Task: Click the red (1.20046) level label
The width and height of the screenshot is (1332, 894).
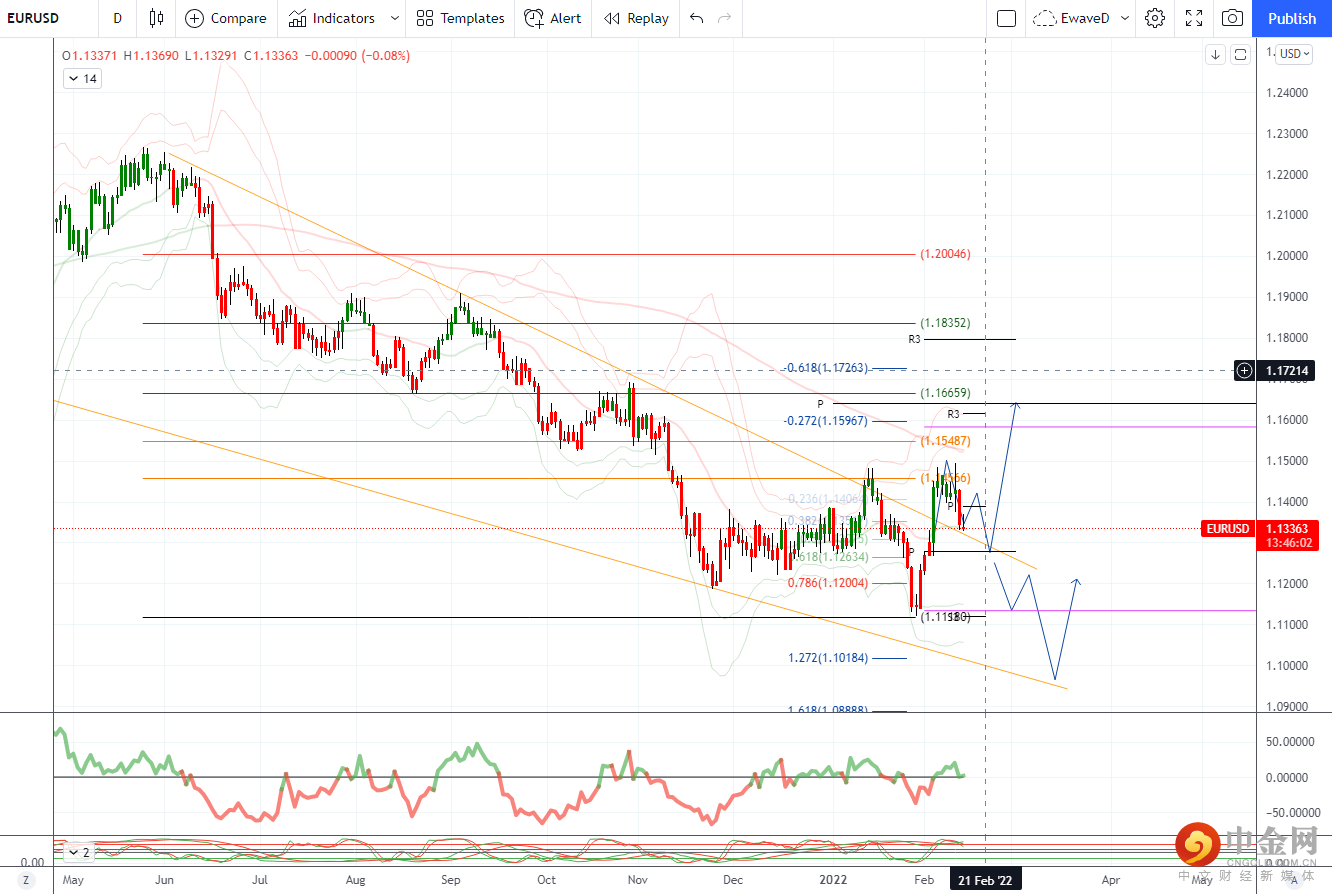Action: click(x=945, y=254)
